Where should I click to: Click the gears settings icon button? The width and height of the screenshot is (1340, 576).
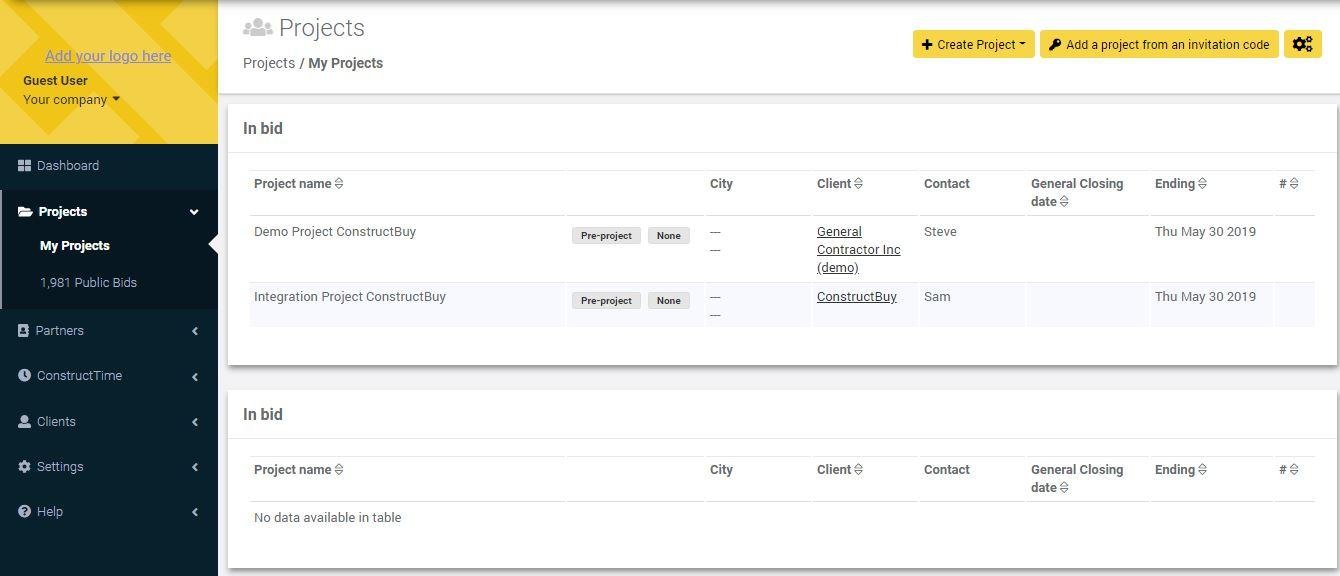[x=1302, y=44]
